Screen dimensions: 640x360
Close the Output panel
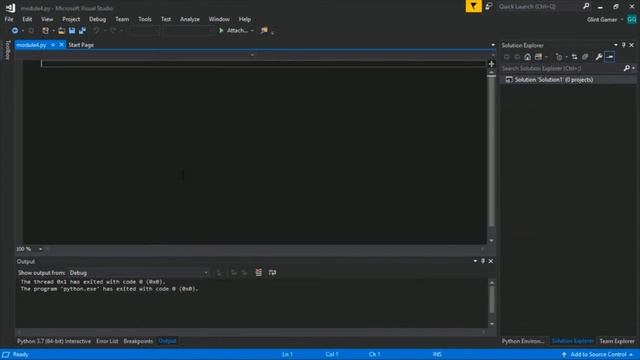point(491,261)
